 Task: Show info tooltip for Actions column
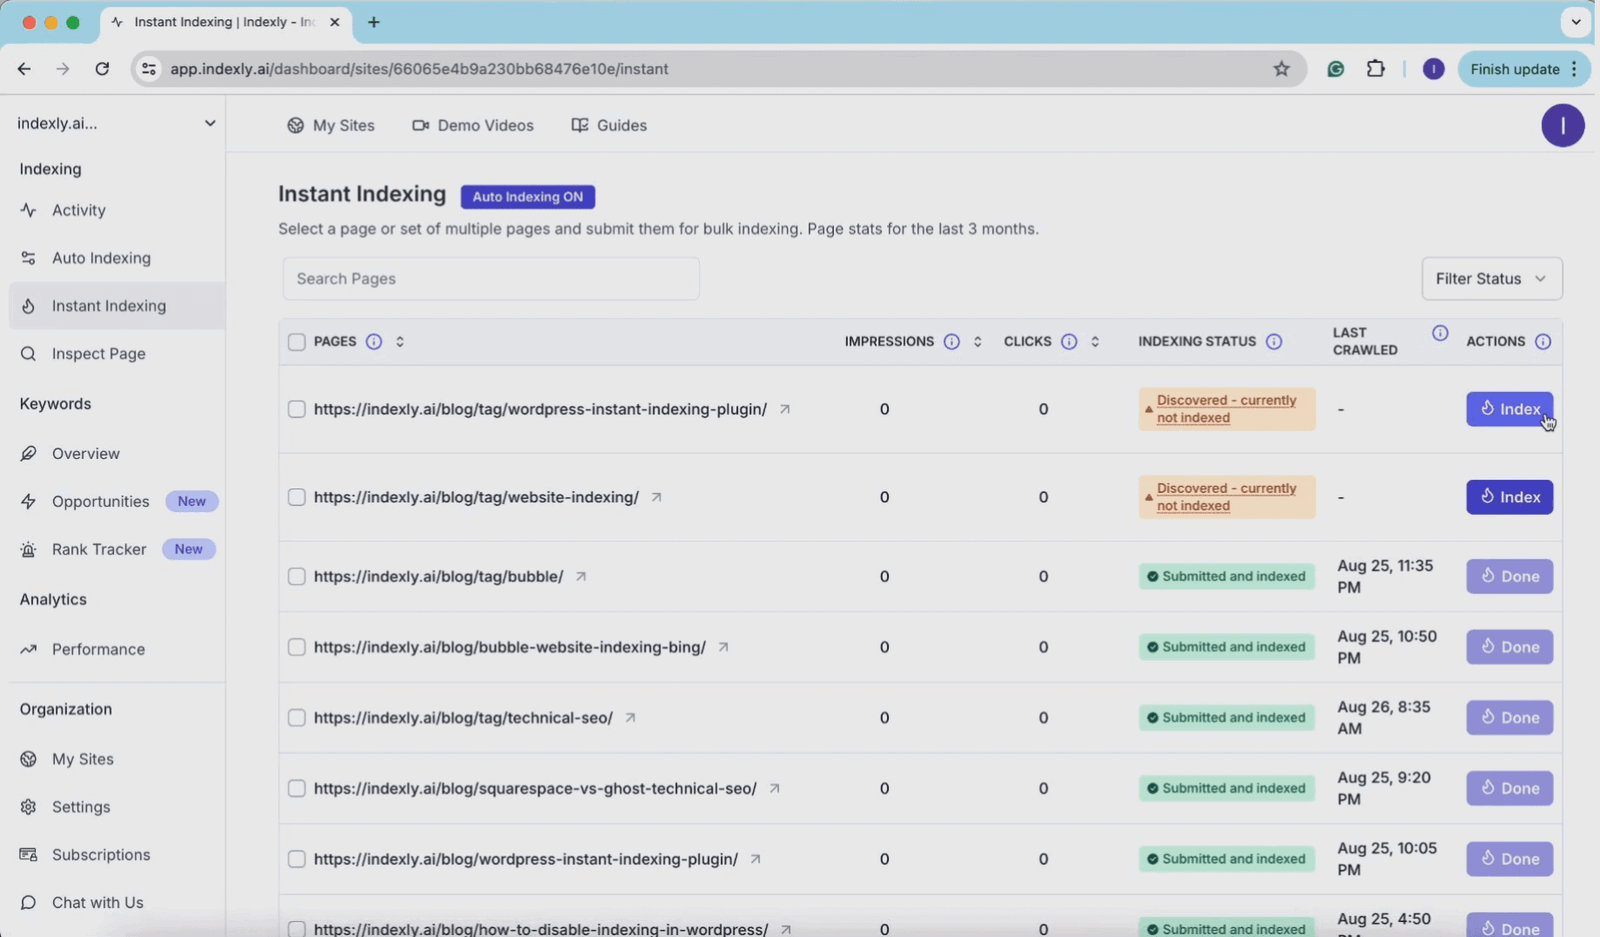[1543, 342]
